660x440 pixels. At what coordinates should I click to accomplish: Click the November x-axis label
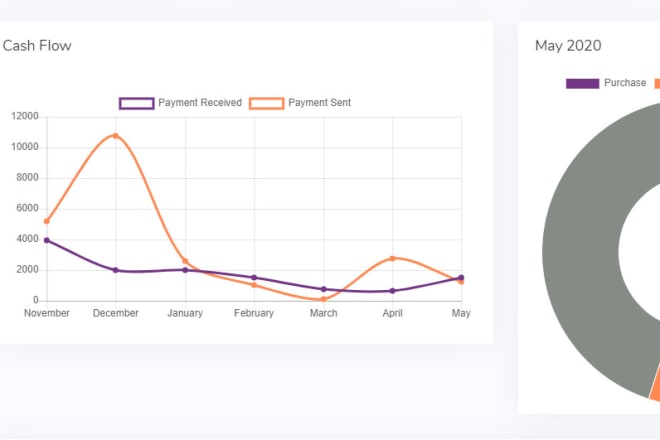pos(47,313)
